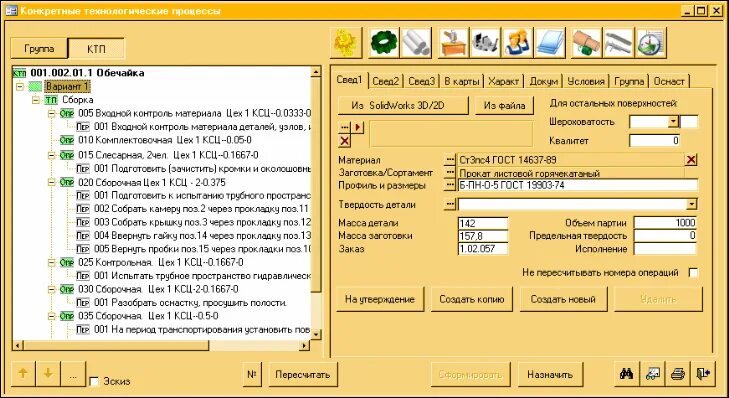Clear material with the red X button

(x=691, y=160)
